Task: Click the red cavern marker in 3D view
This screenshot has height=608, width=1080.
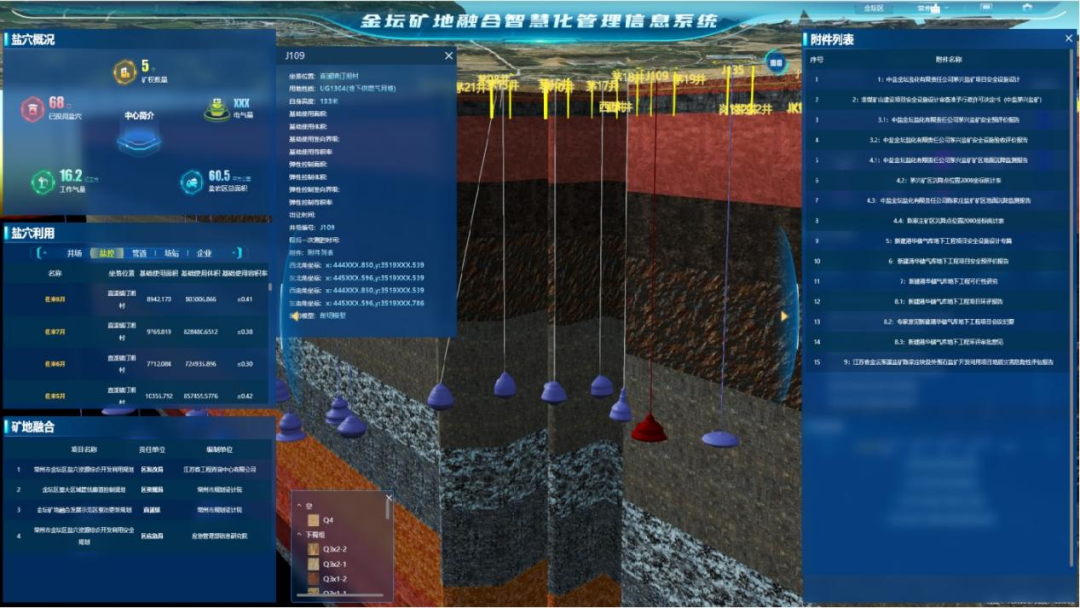Action: [x=649, y=428]
